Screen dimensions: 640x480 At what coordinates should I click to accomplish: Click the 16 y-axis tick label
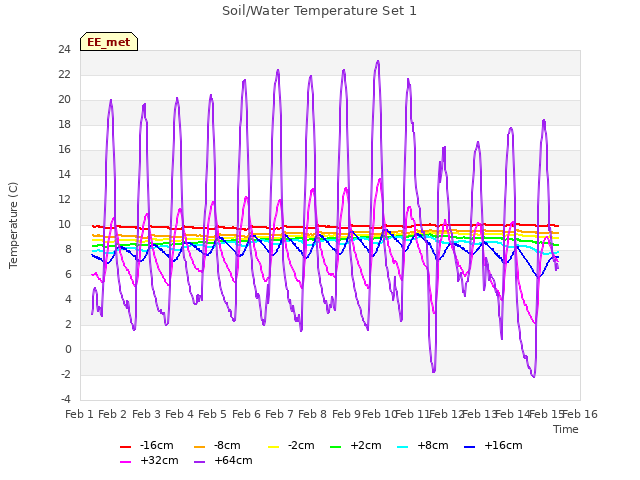(64, 150)
